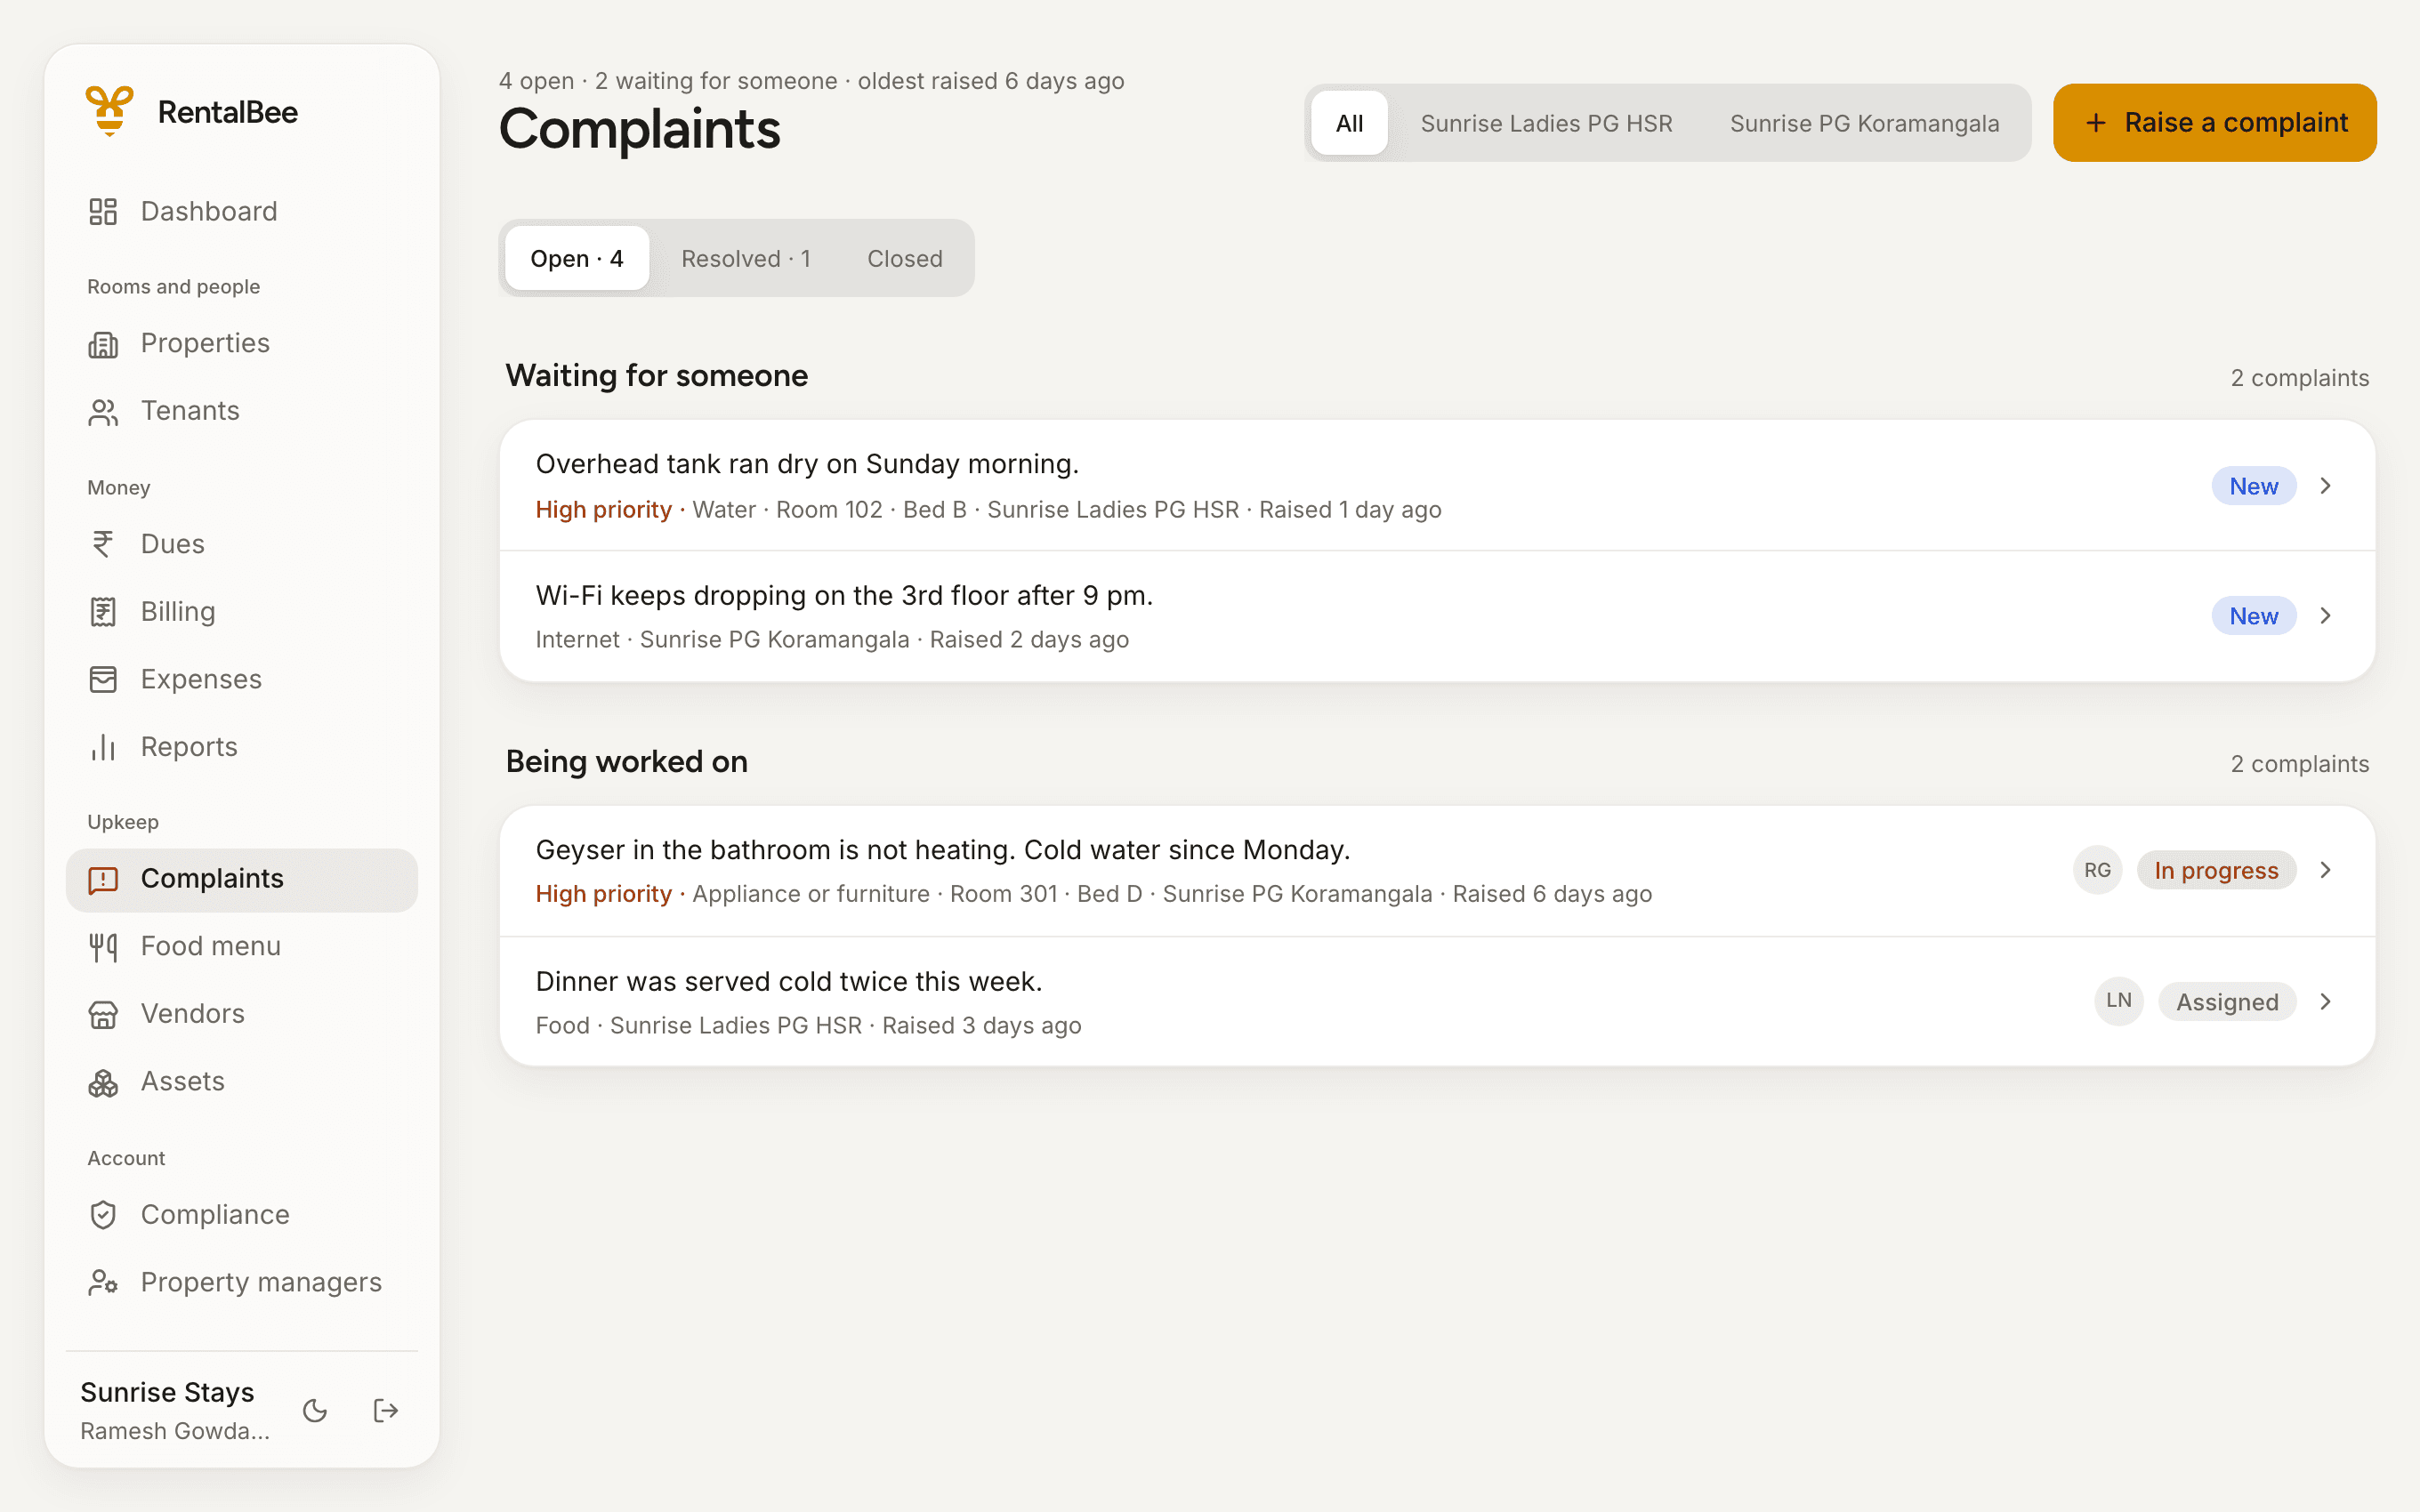Click the Tenants people icon
Image resolution: width=2420 pixels, height=1512 pixels.
[103, 412]
